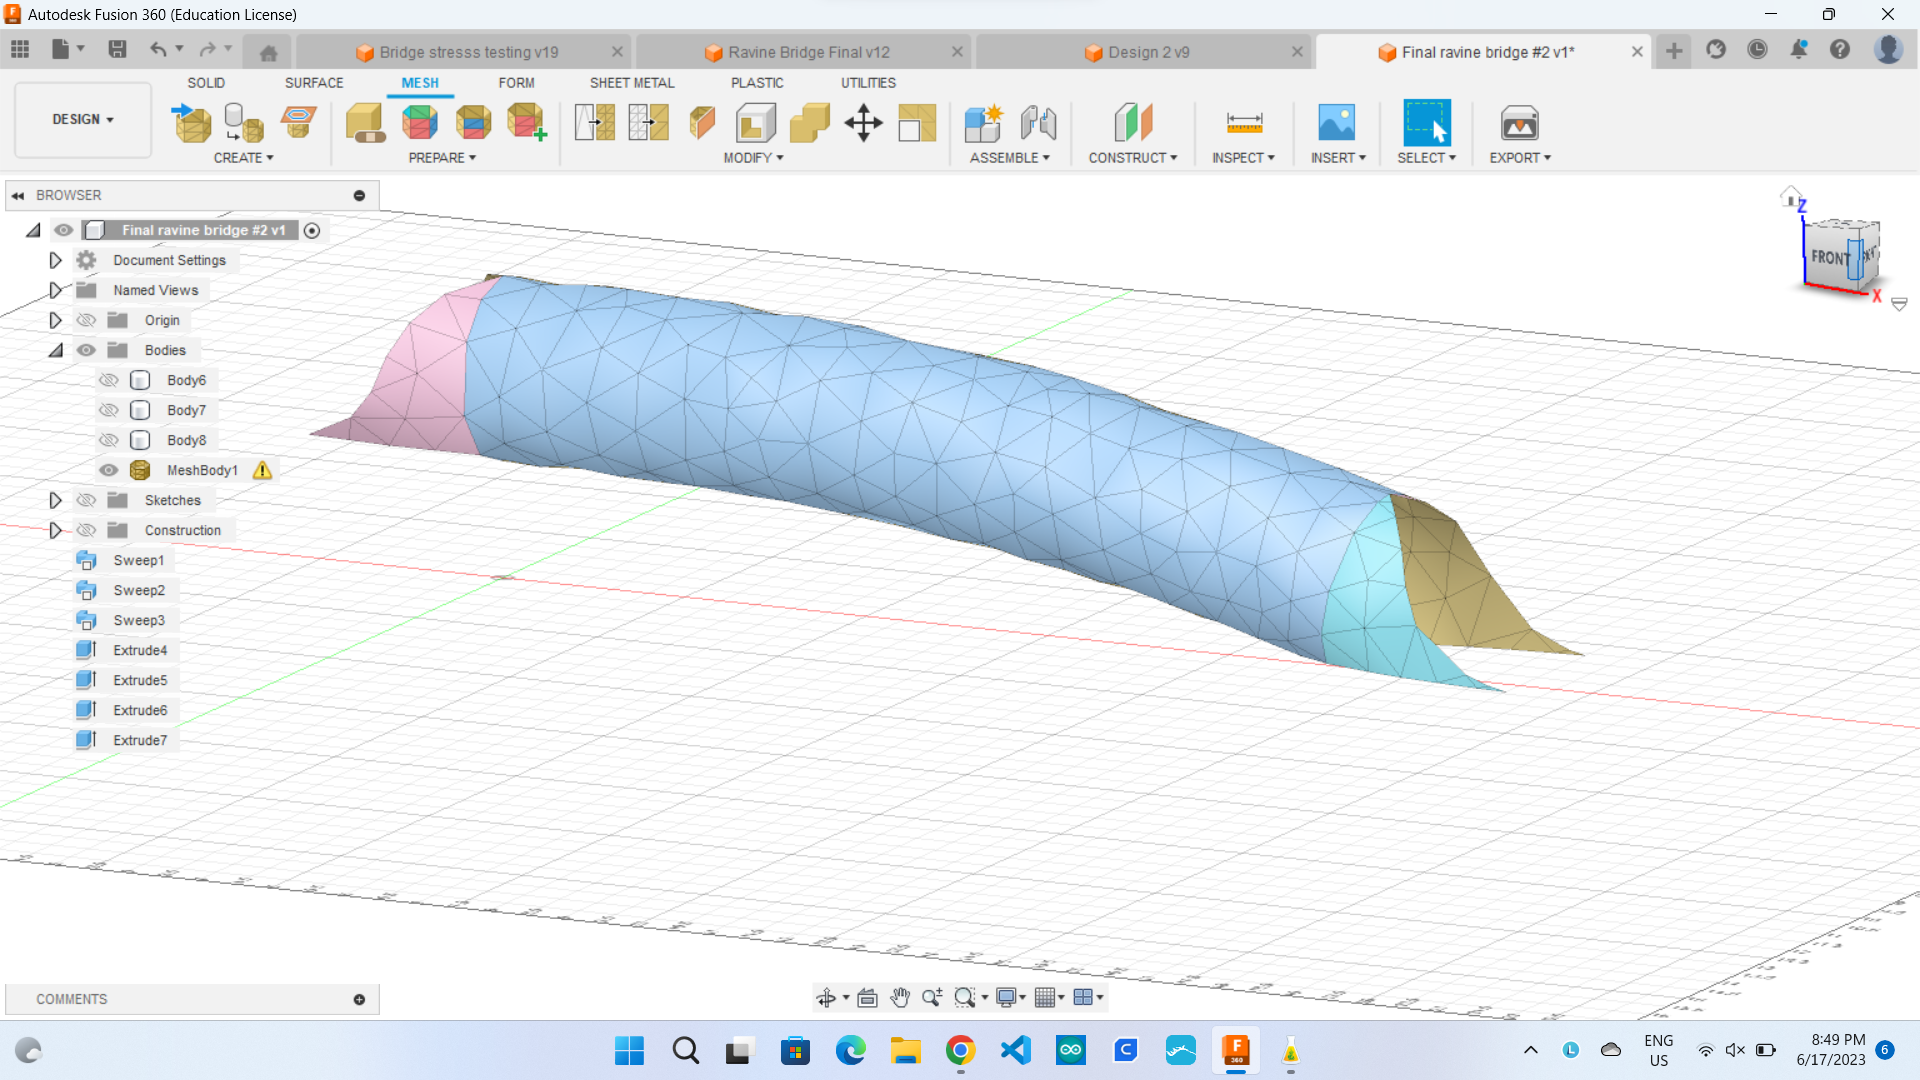1920x1080 pixels.
Task: Open the DESIGN workspace dropdown
Action: [82, 119]
